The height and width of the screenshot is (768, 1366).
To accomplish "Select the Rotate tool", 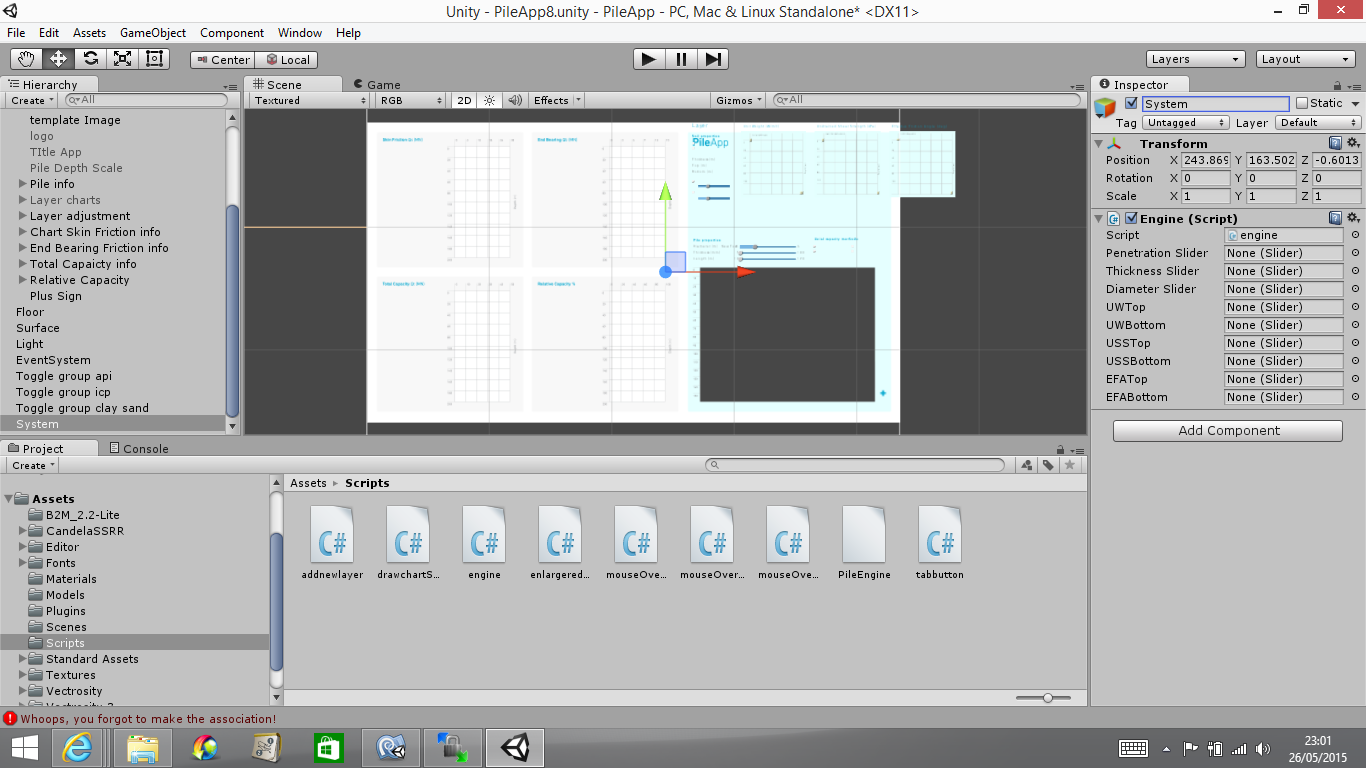I will click(x=90, y=59).
